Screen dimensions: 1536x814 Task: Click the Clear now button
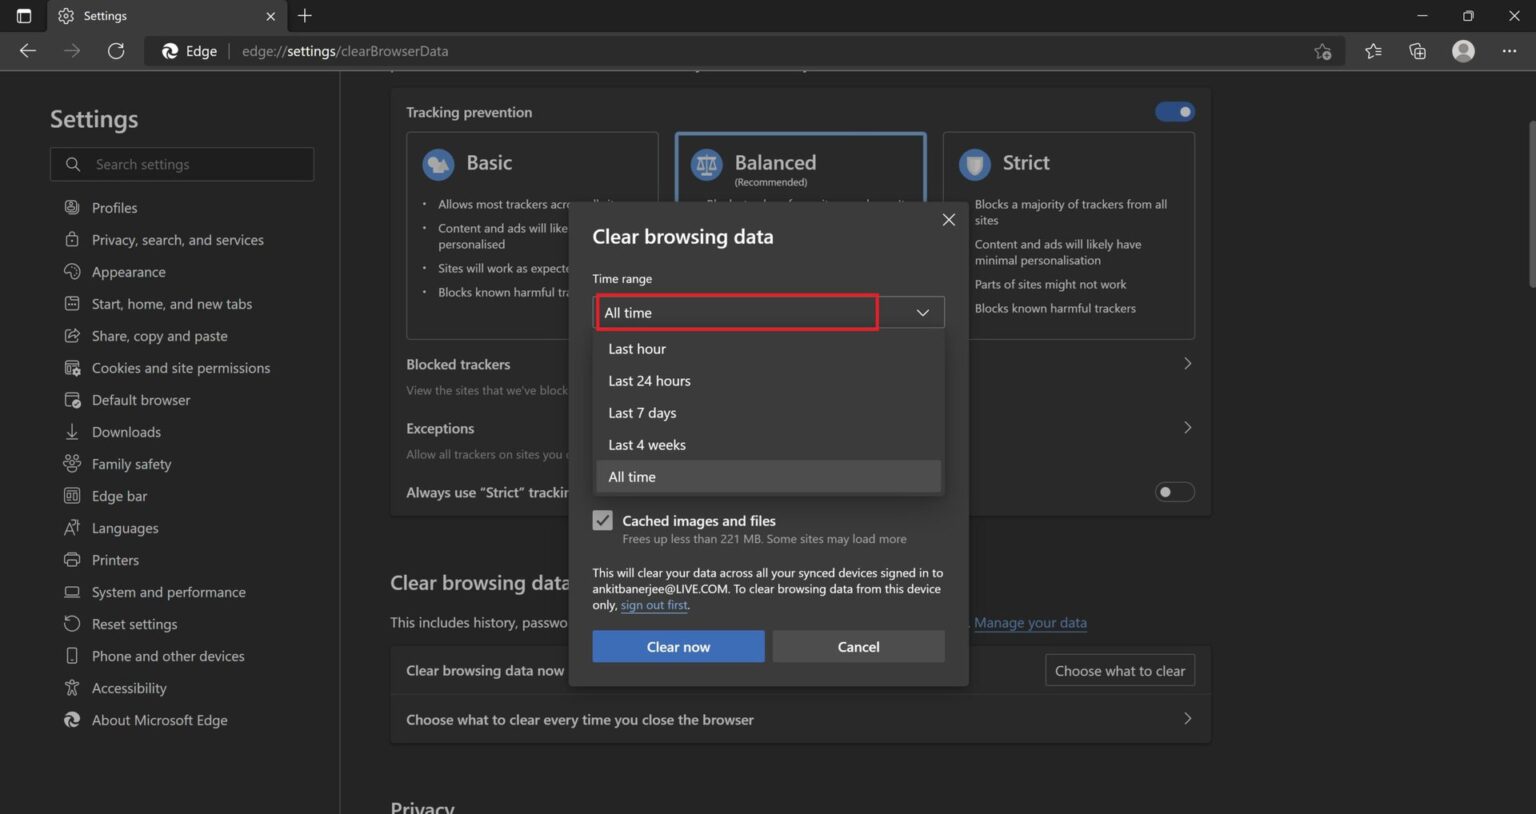[677, 646]
